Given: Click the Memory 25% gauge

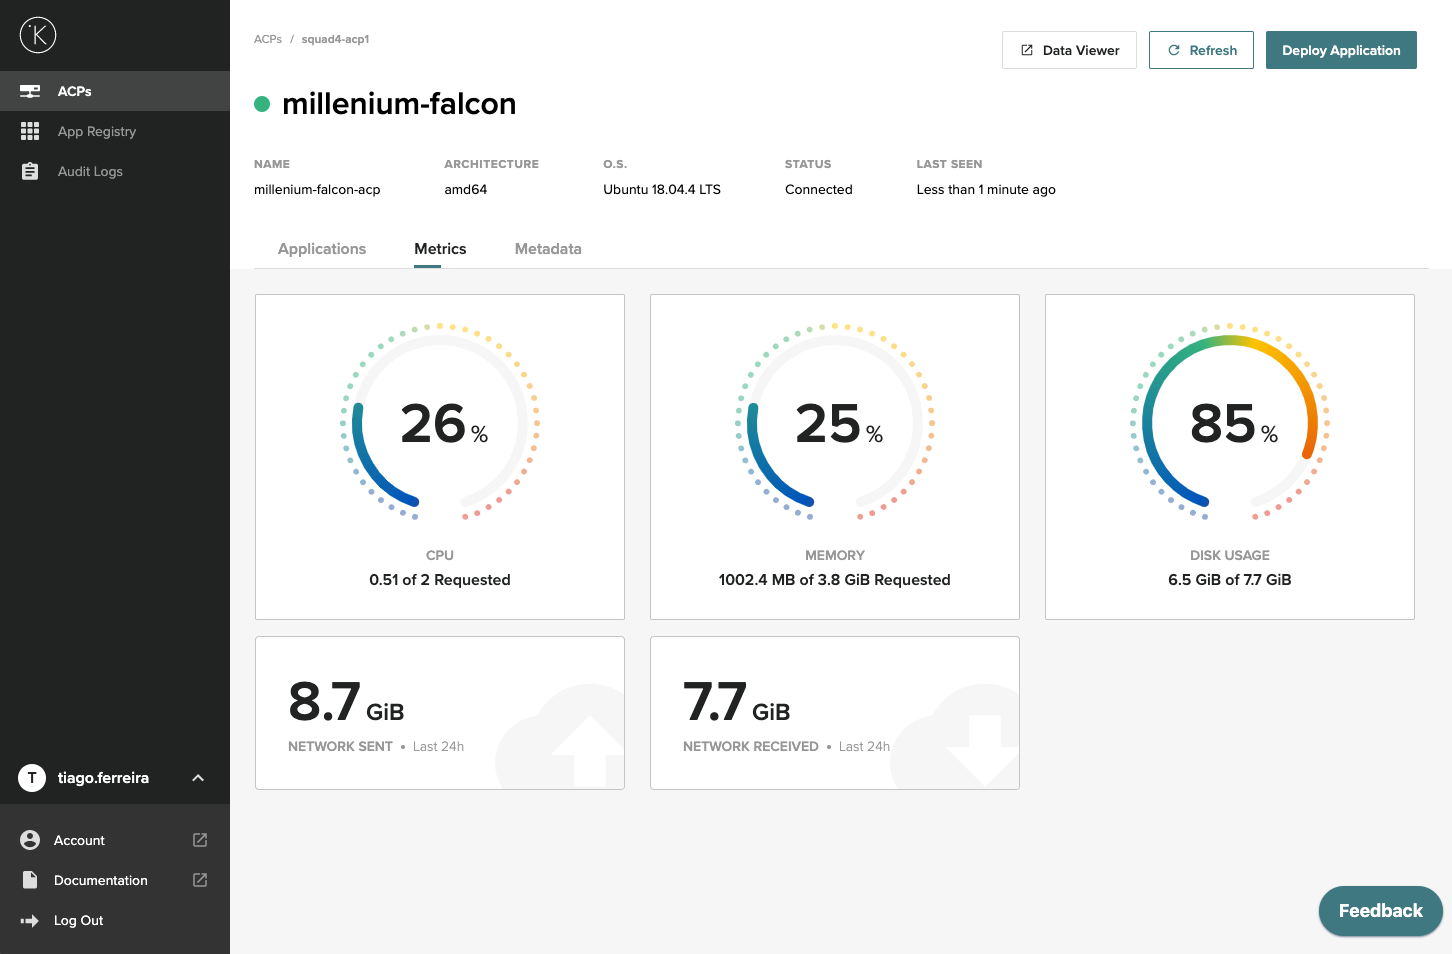Looking at the screenshot, I should [835, 422].
